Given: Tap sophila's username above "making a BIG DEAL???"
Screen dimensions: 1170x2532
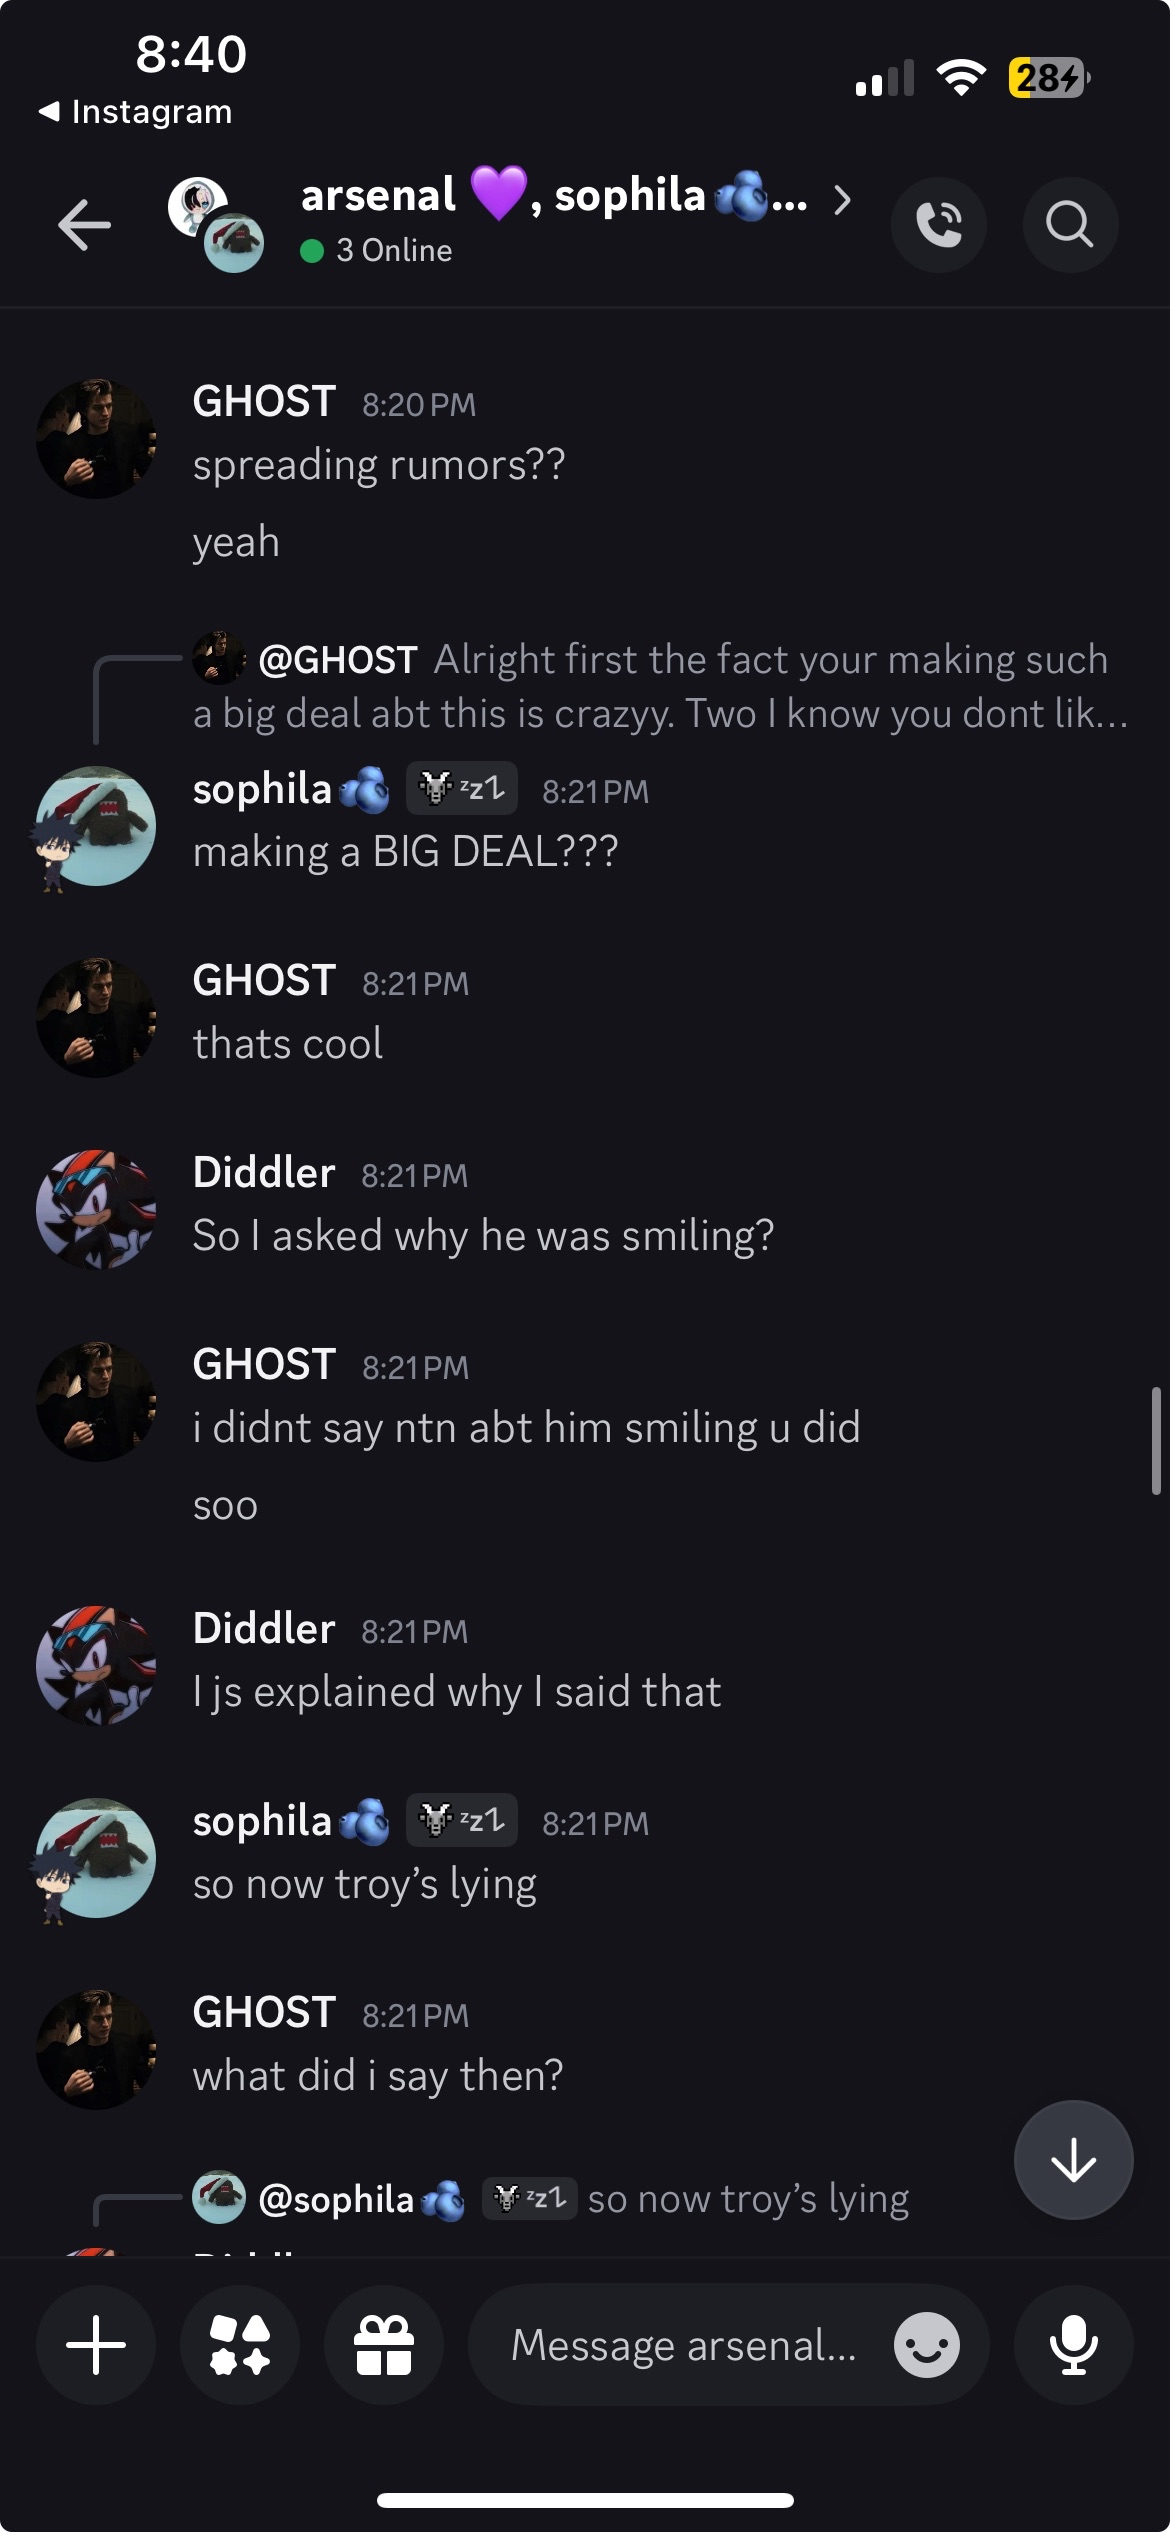Looking at the screenshot, I should [262, 790].
